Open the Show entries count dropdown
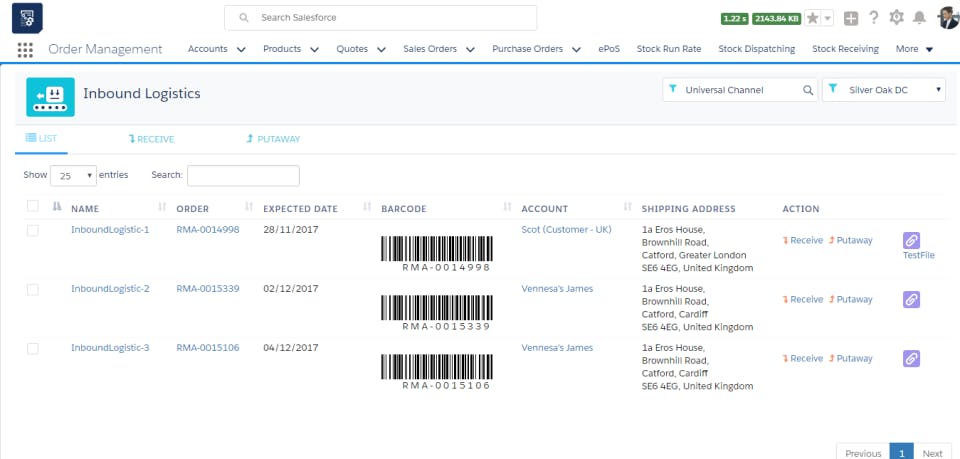This screenshot has height=459, width=960. tap(73, 176)
